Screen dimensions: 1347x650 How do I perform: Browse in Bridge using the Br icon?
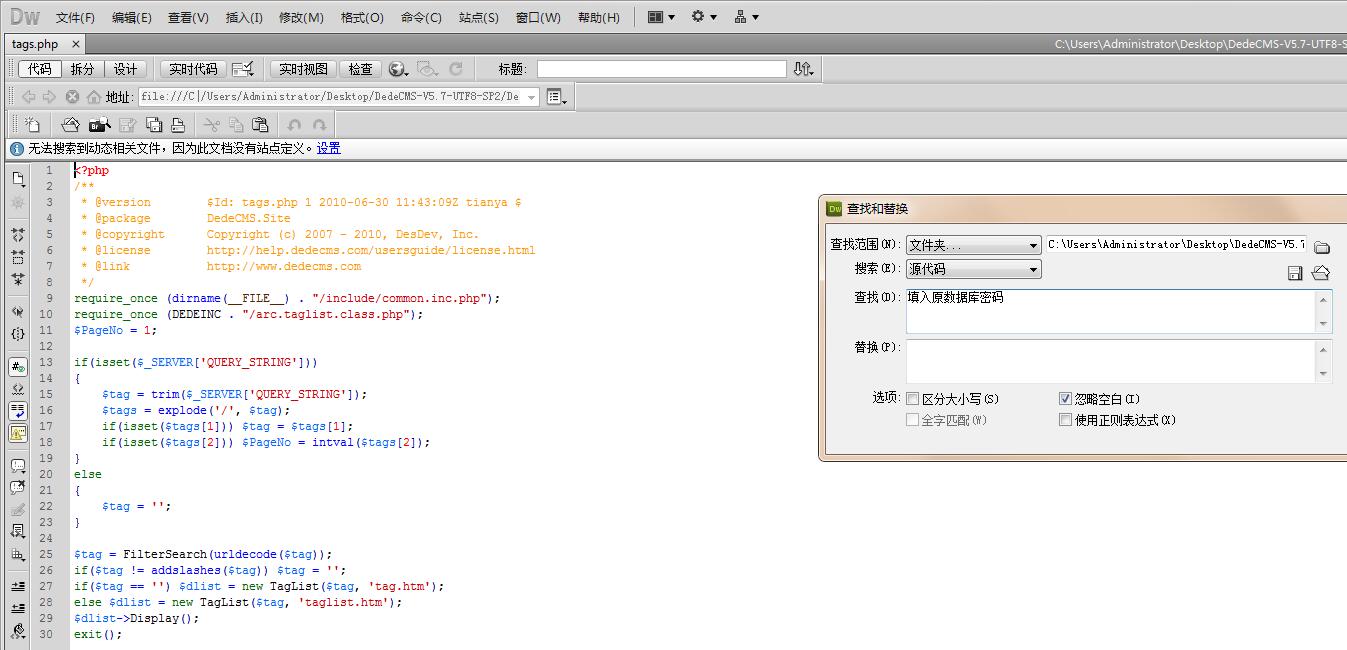[98, 125]
